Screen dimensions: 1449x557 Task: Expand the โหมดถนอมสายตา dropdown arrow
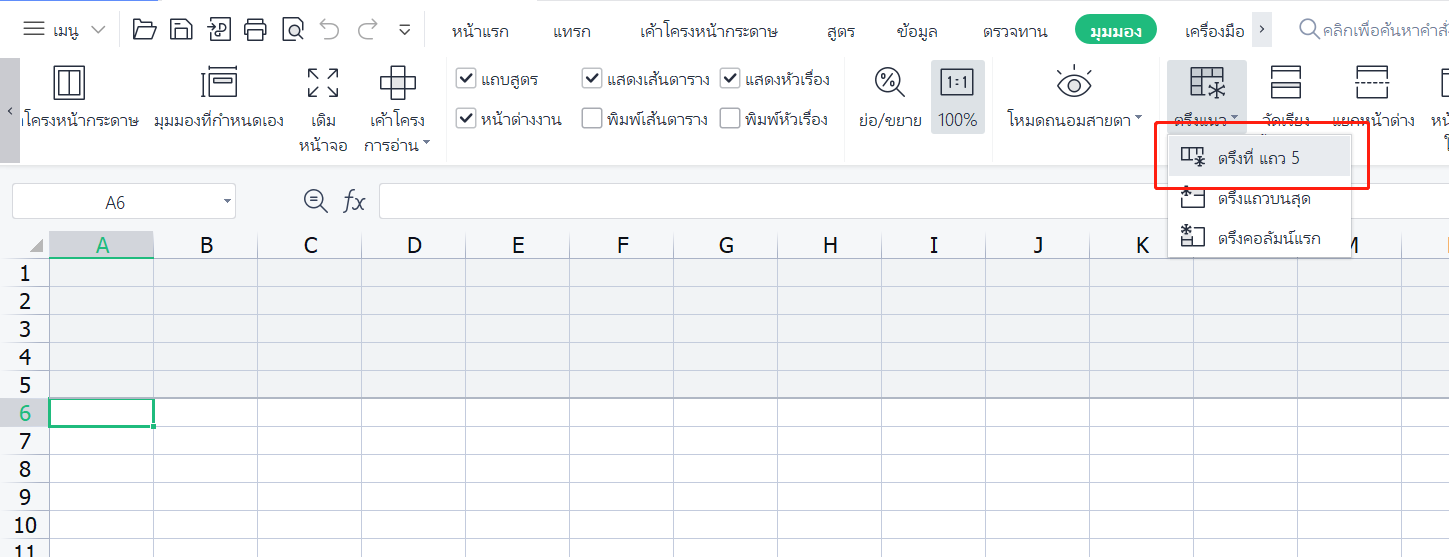1138,119
